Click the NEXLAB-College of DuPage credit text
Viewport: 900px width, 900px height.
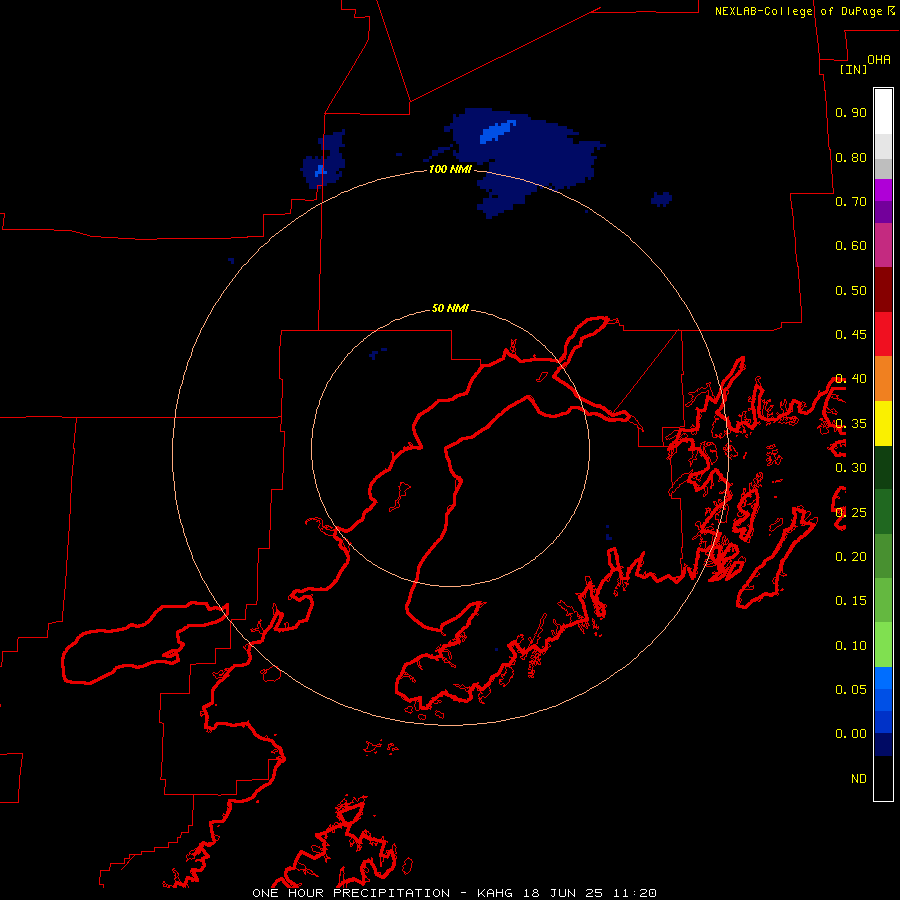point(805,11)
